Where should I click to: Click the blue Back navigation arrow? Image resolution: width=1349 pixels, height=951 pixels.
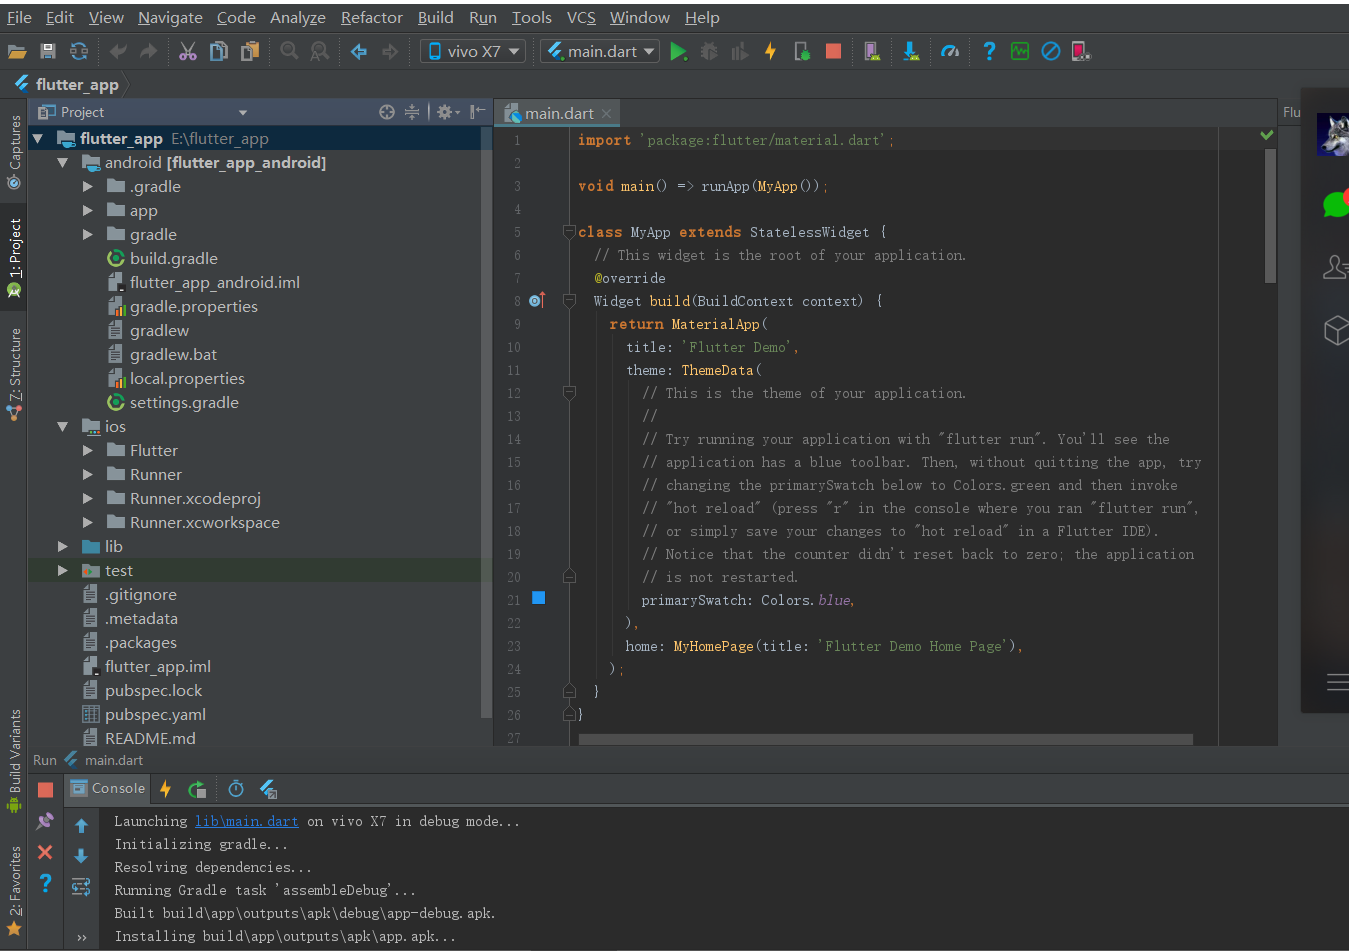(359, 51)
